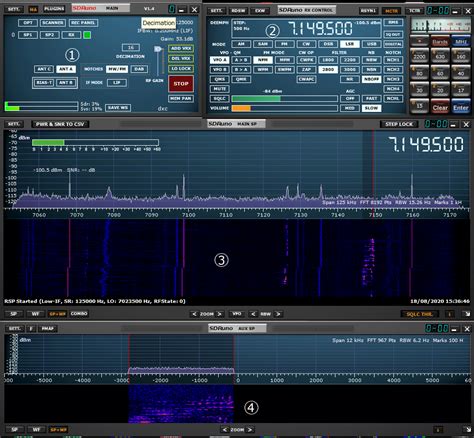Toggle the RX control window button
Screen dimensions: 474x438
click(71, 35)
